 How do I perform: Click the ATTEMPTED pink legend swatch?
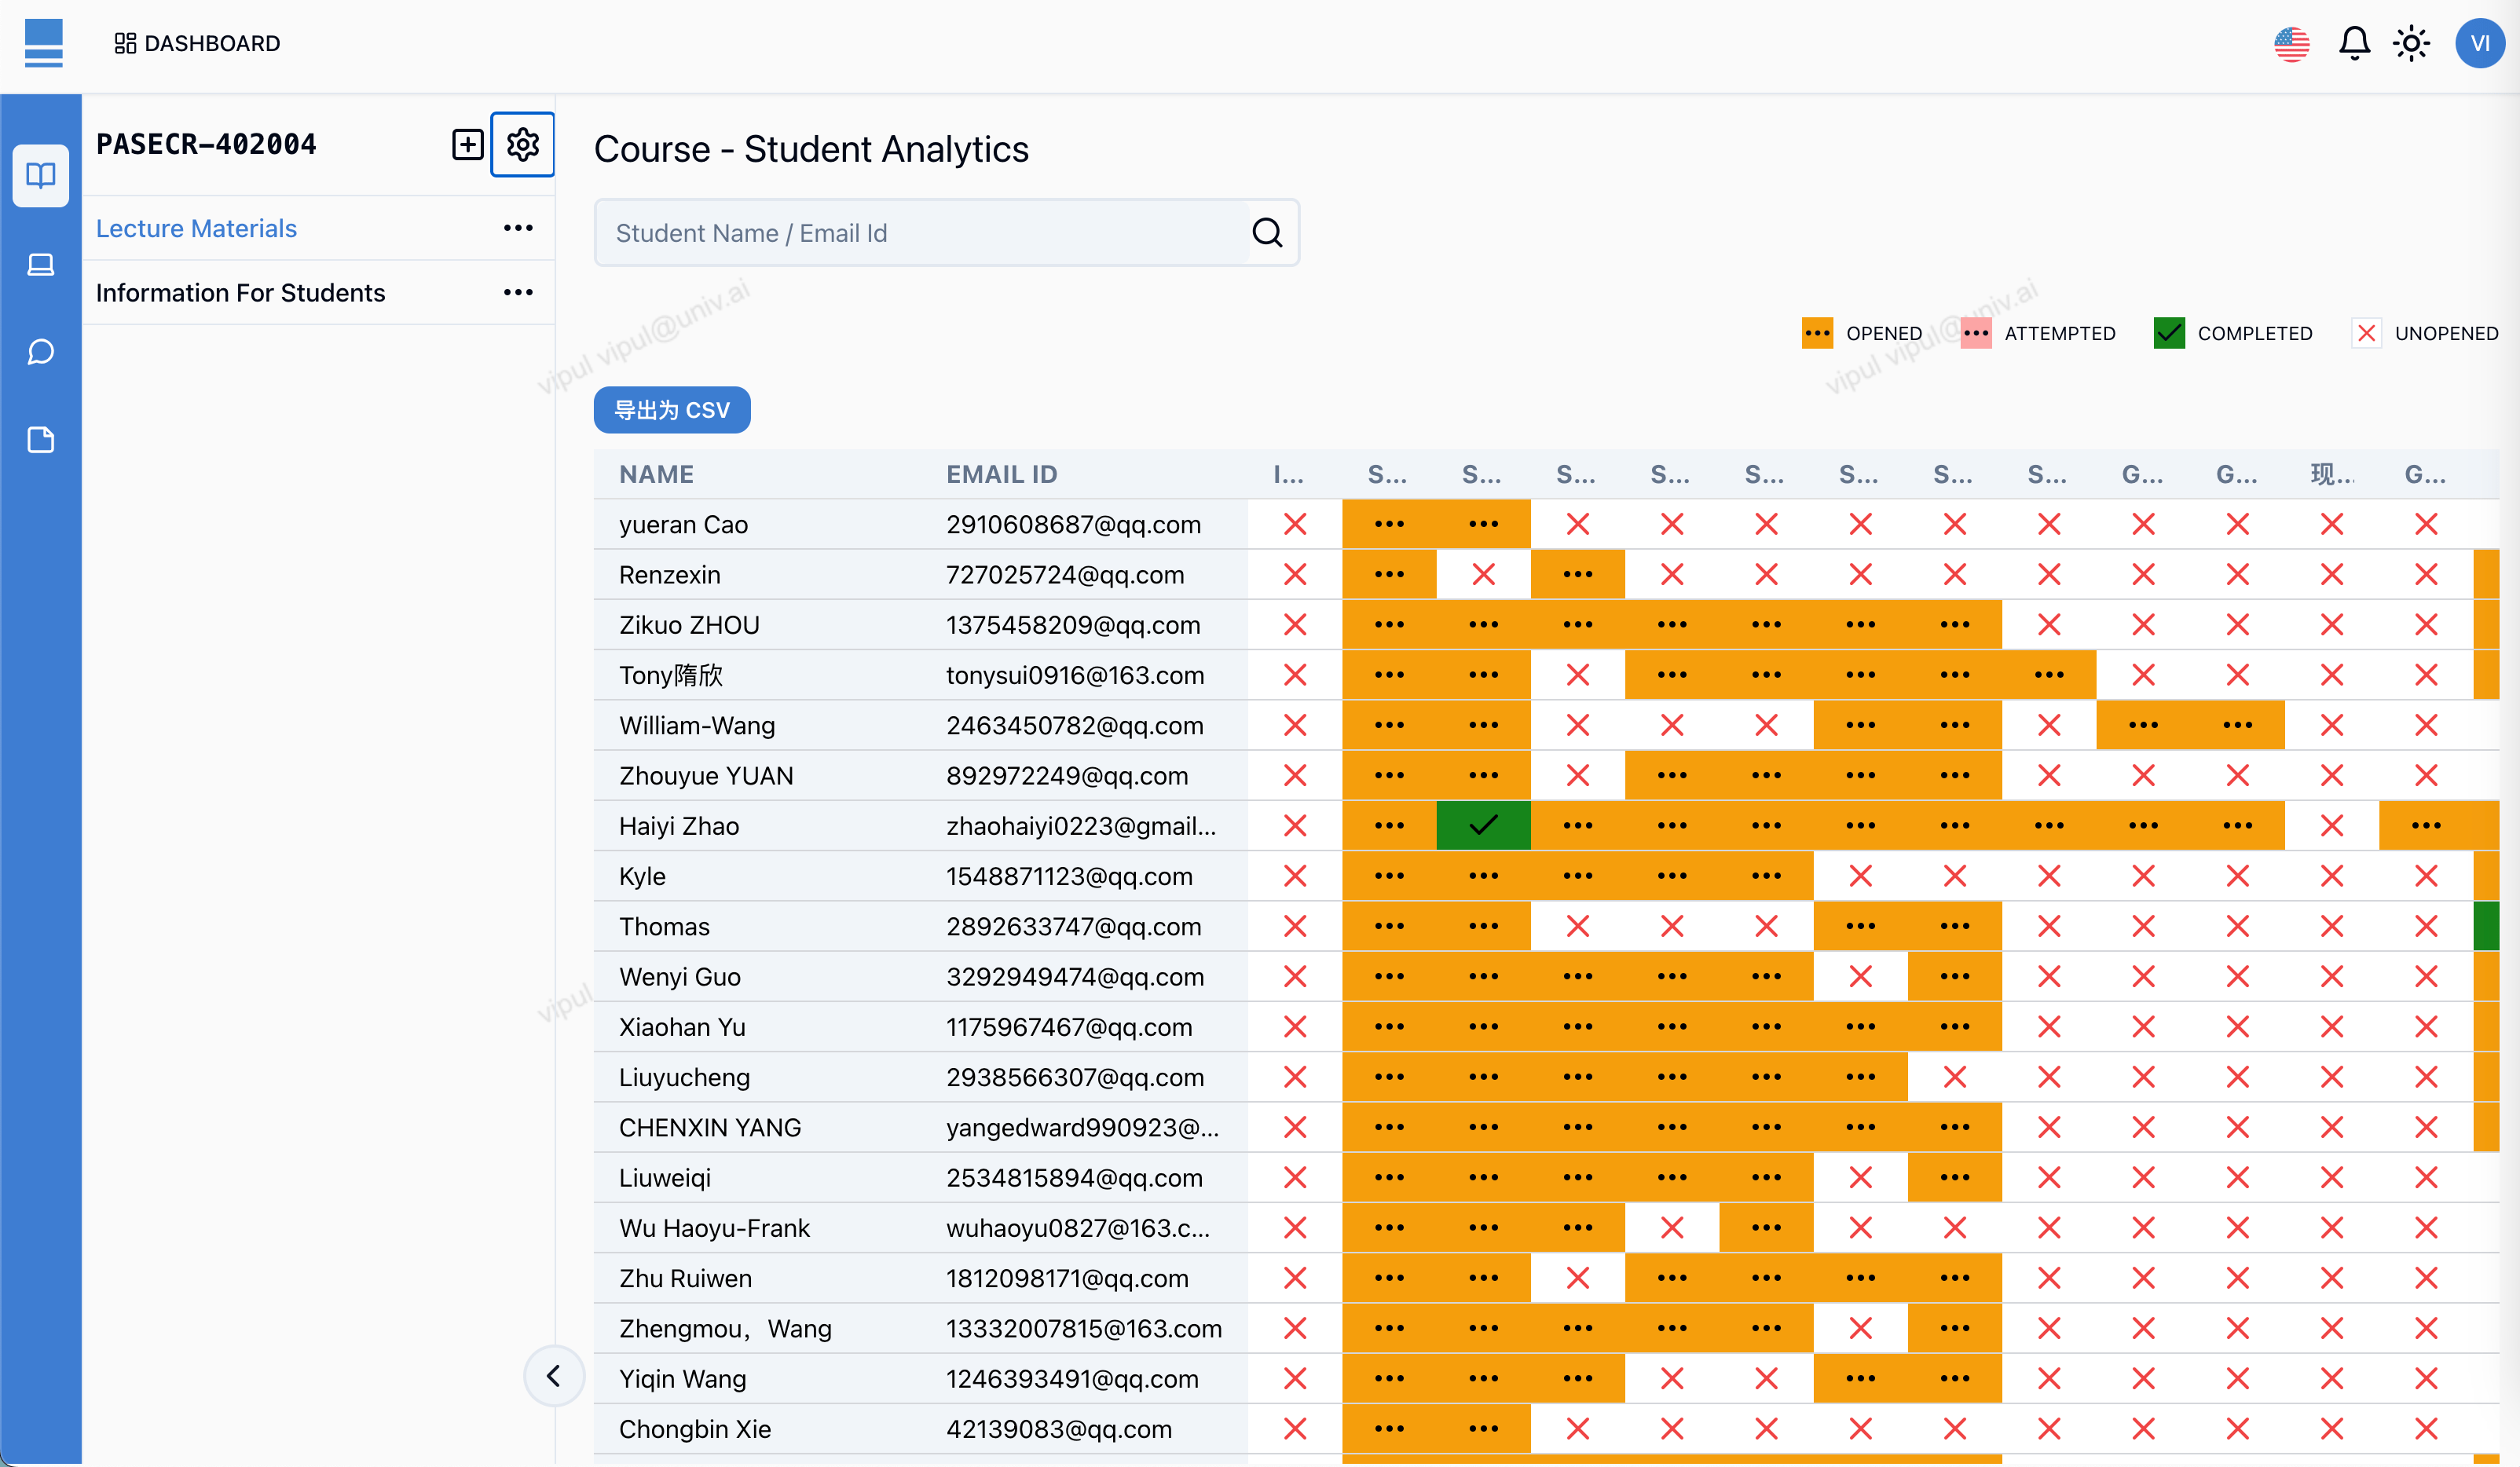[x=1975, y=333]
